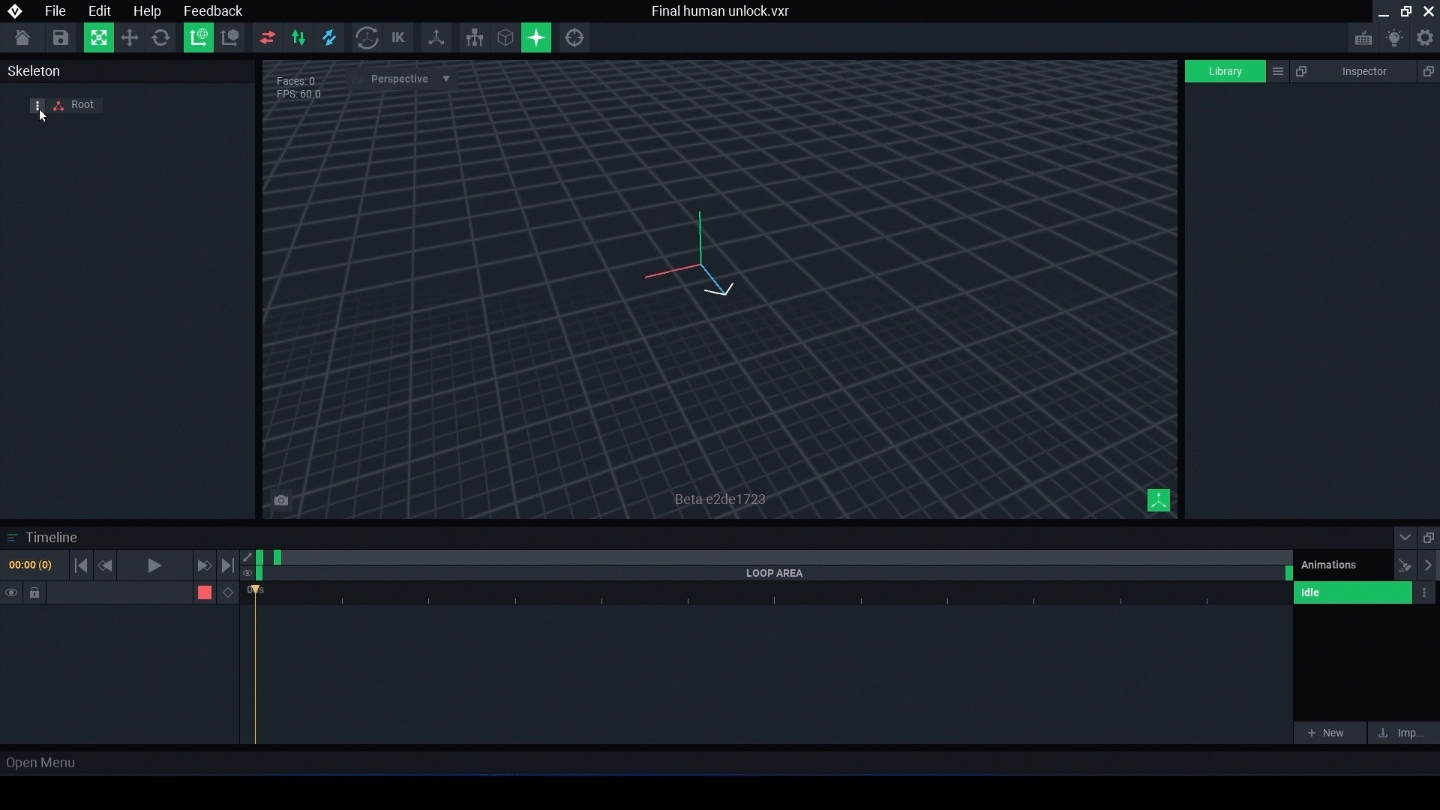
Task: Open the Edit menu
Action: click(99, 11)
